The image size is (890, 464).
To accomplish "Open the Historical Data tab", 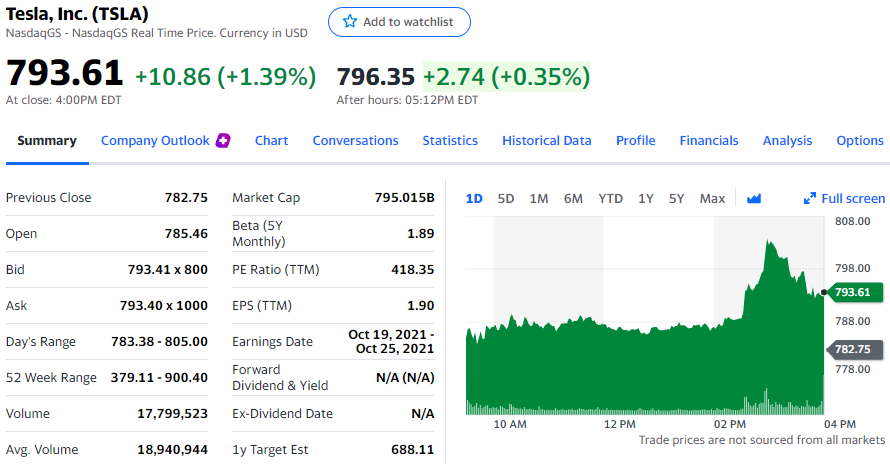I will [x=547, y=141].
